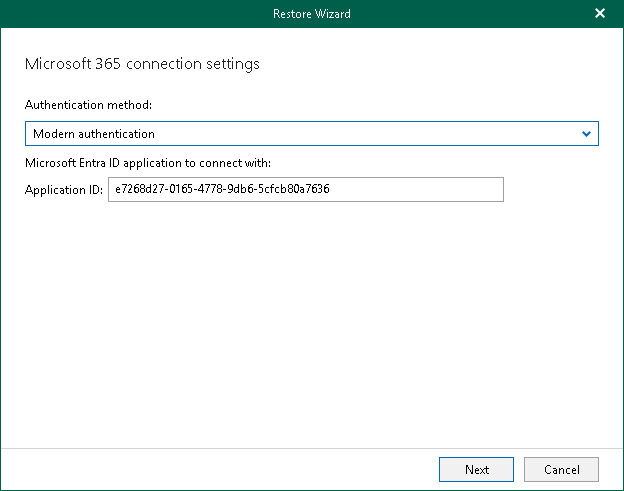624x491 pixels.
Task: Close the Restore Wizard window
Action: coord(600,14)
